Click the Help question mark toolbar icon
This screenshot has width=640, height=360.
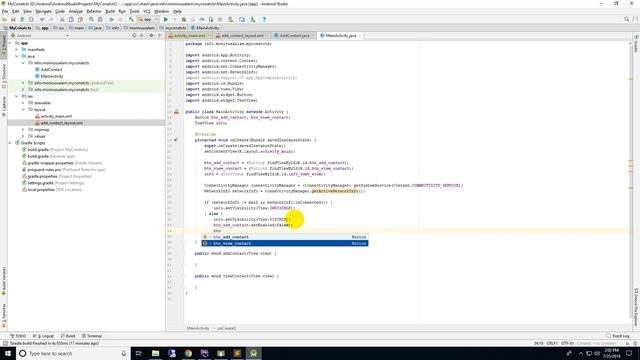(264, 19)
